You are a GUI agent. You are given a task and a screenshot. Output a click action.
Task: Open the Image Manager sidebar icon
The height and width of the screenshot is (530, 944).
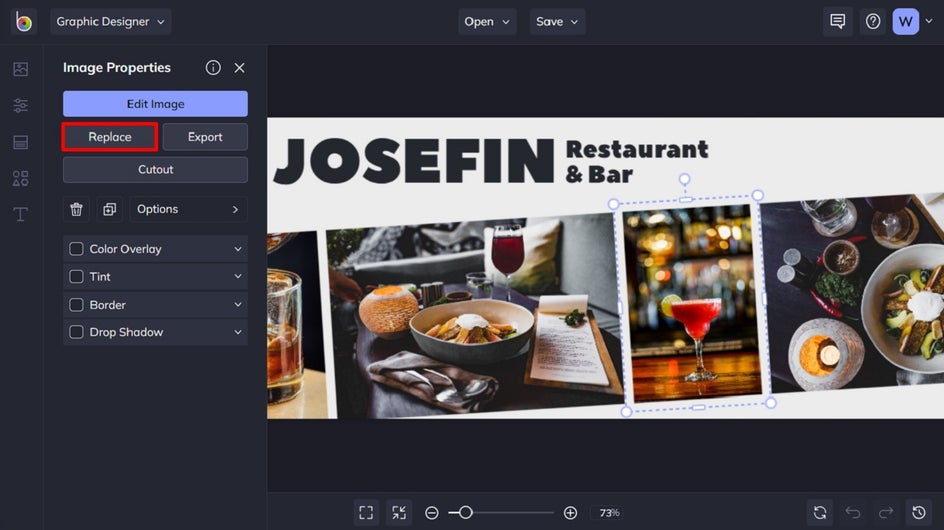(x=20, y=69)
